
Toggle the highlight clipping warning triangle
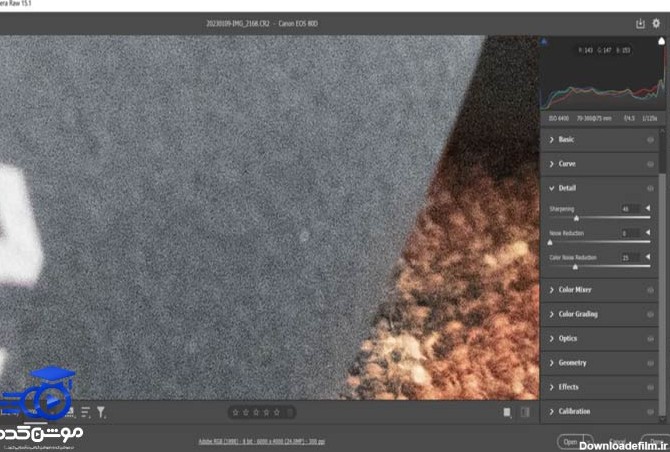pyautogui.click(x=662, y=42)
